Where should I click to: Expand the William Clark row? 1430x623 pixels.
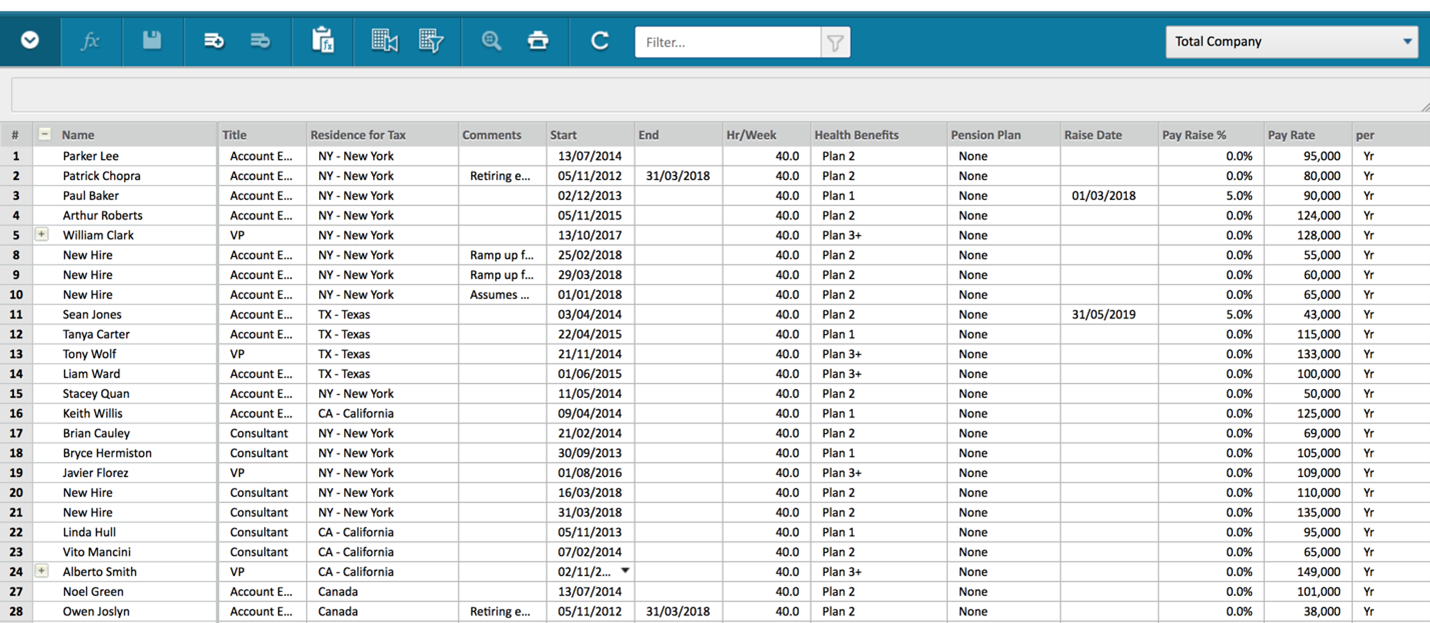click(42, 235)
